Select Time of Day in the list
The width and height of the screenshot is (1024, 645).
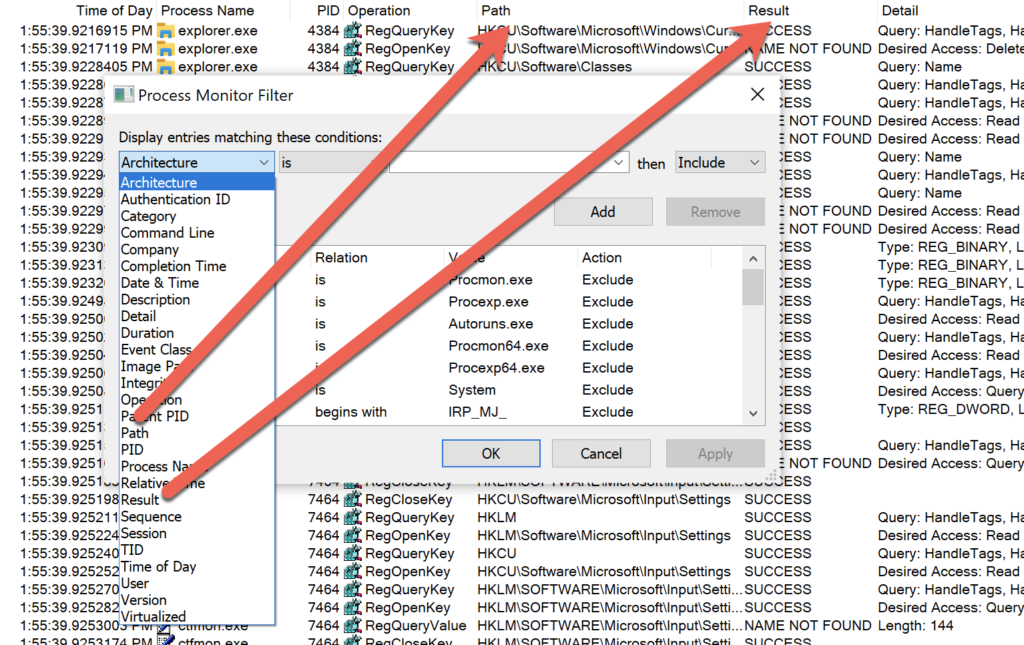[x=159, y=567]
